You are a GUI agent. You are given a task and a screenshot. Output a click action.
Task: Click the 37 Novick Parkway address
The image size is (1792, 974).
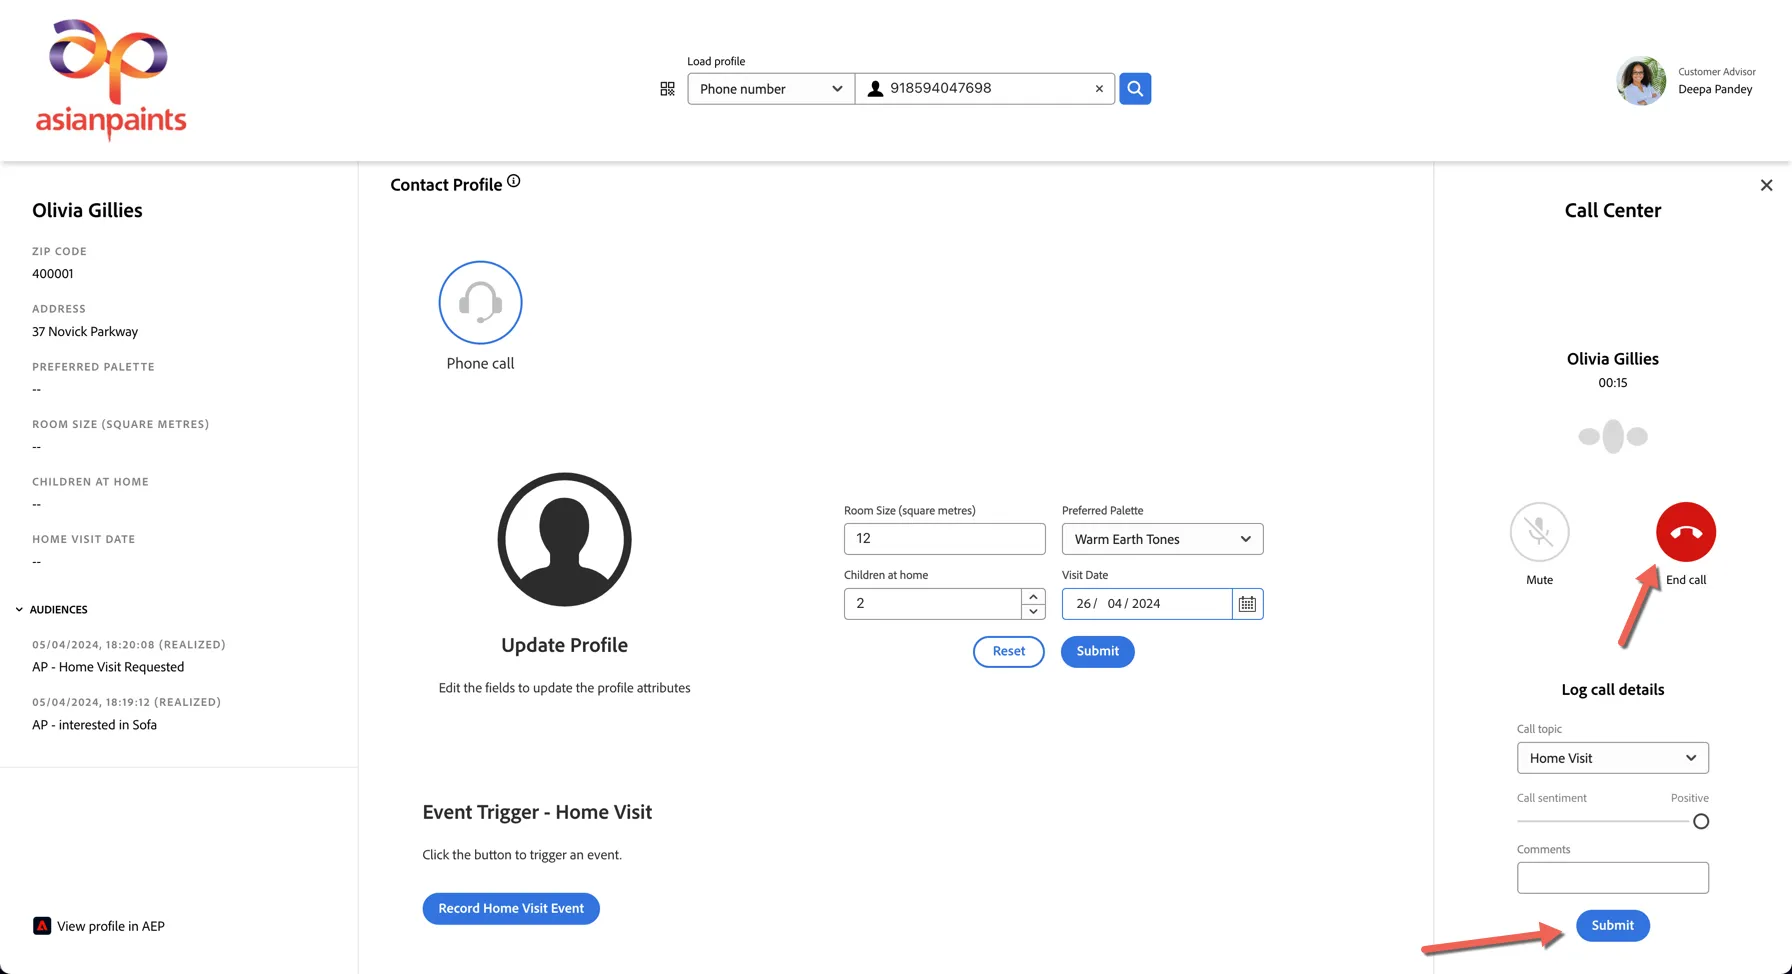pyautogui.click(x=85, y=332)
